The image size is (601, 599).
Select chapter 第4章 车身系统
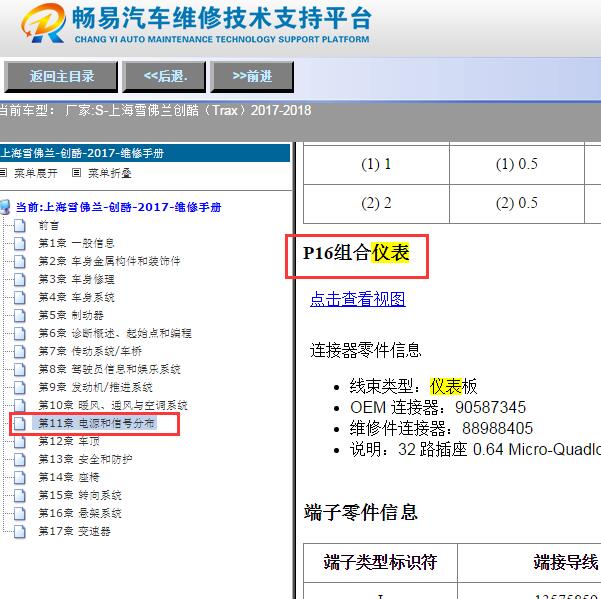[x=76, y=297]
